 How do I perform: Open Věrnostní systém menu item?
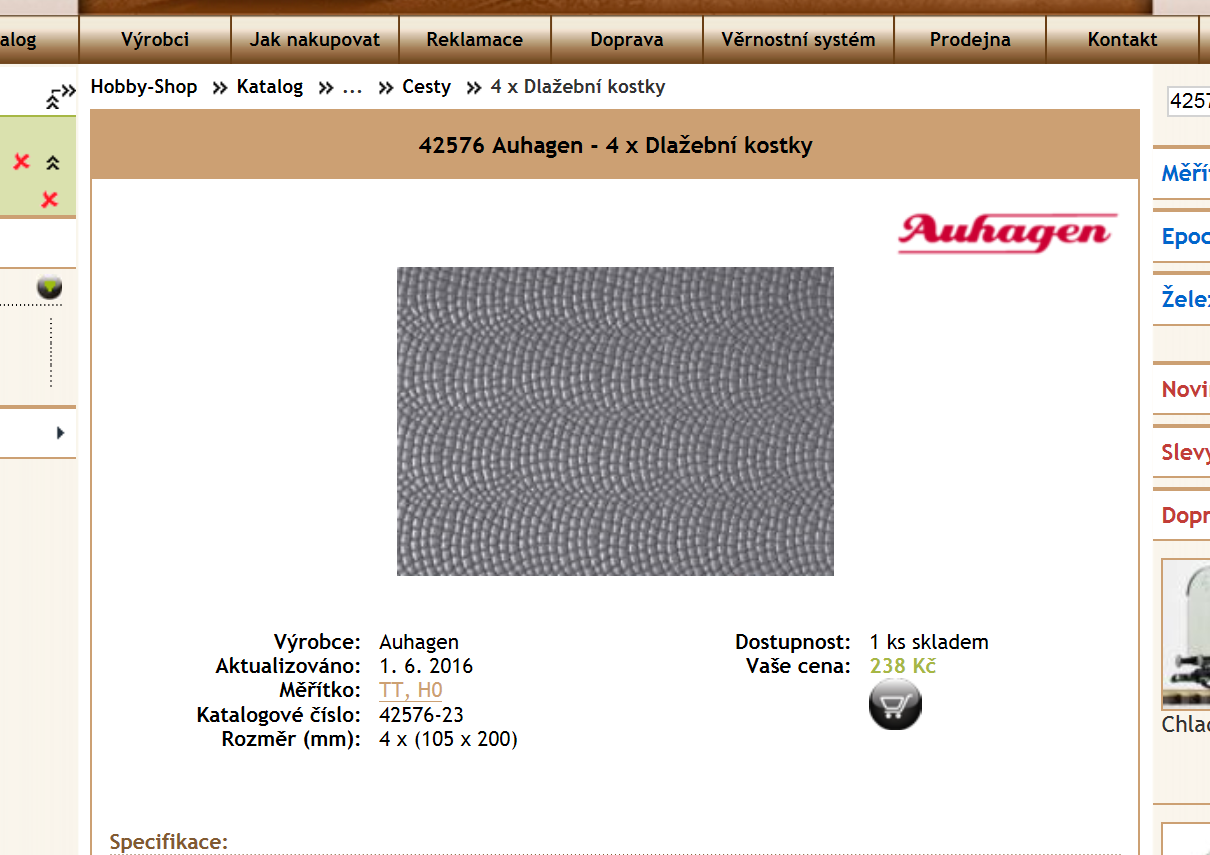pos(798,40)
